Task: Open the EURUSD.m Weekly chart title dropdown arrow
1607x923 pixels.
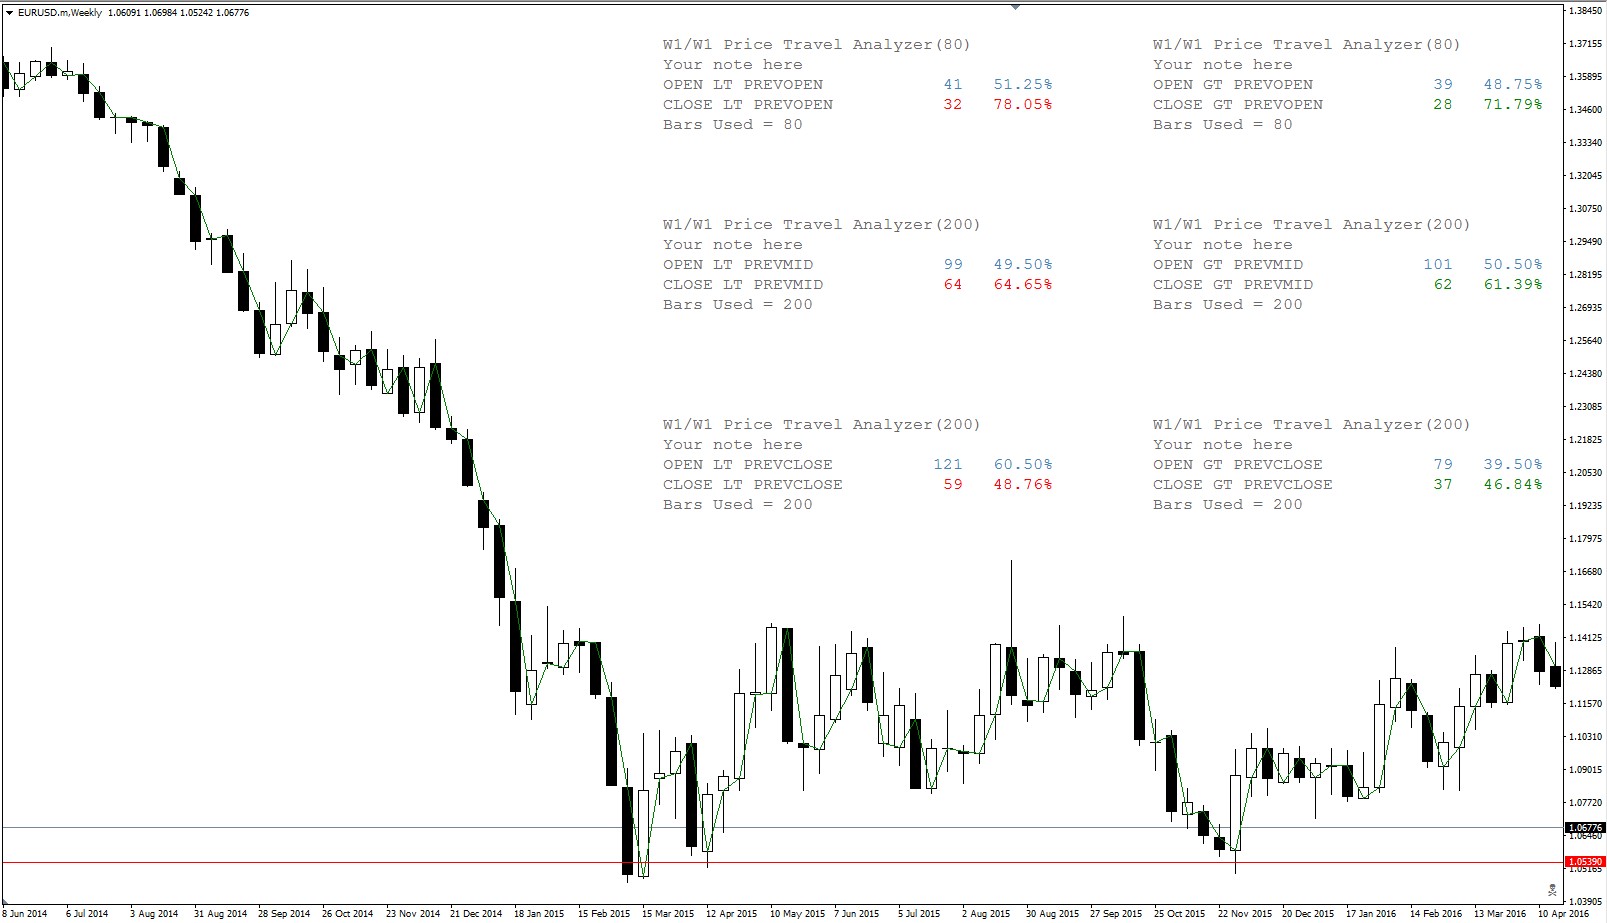Action: (x=9, y=13)
